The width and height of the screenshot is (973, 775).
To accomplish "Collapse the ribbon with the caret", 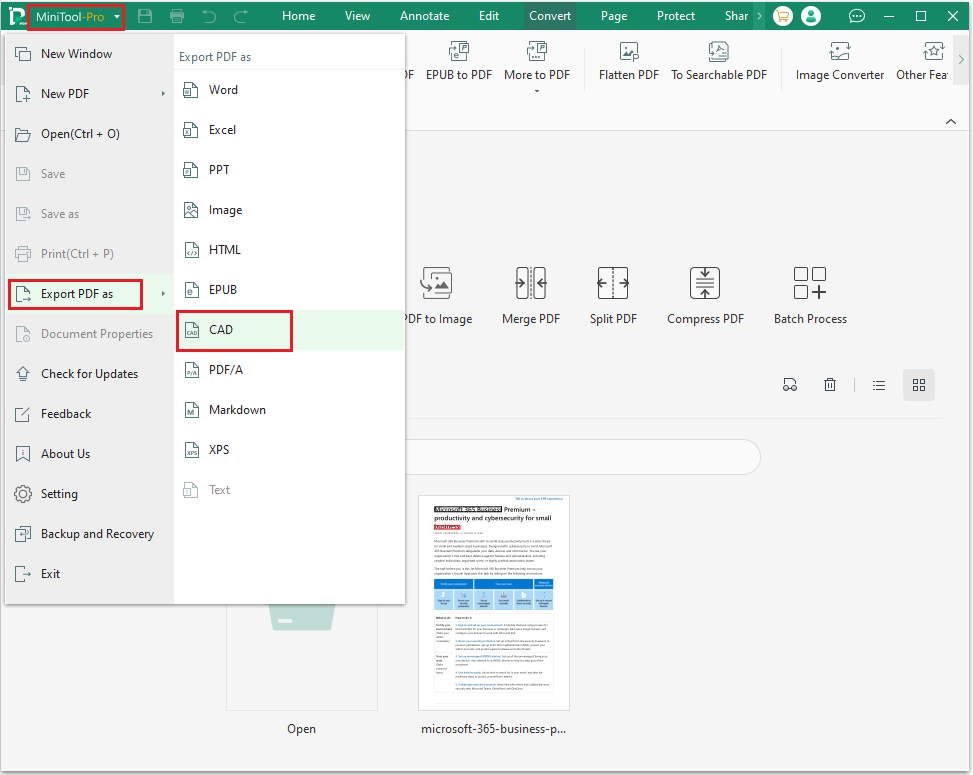I will (x=951, y=122).
